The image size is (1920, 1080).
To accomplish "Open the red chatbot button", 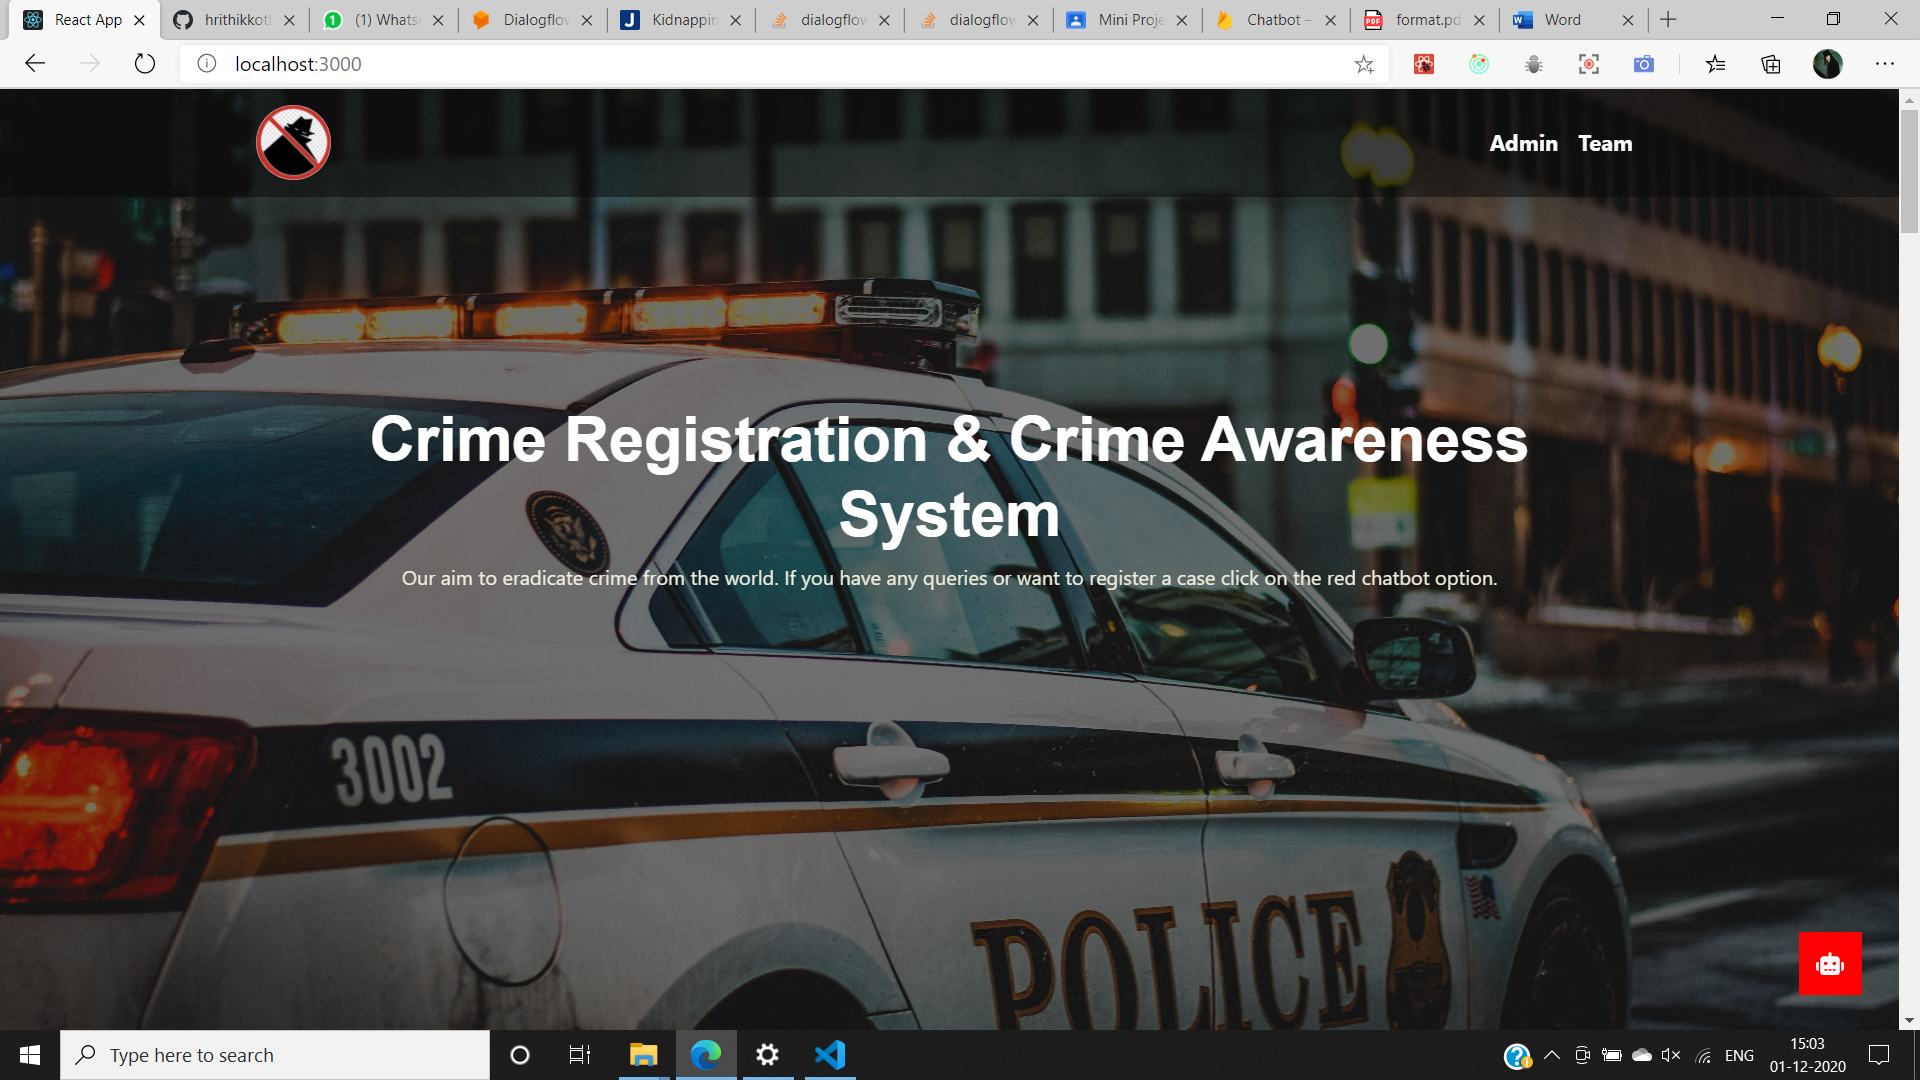I will [1830, 963].
